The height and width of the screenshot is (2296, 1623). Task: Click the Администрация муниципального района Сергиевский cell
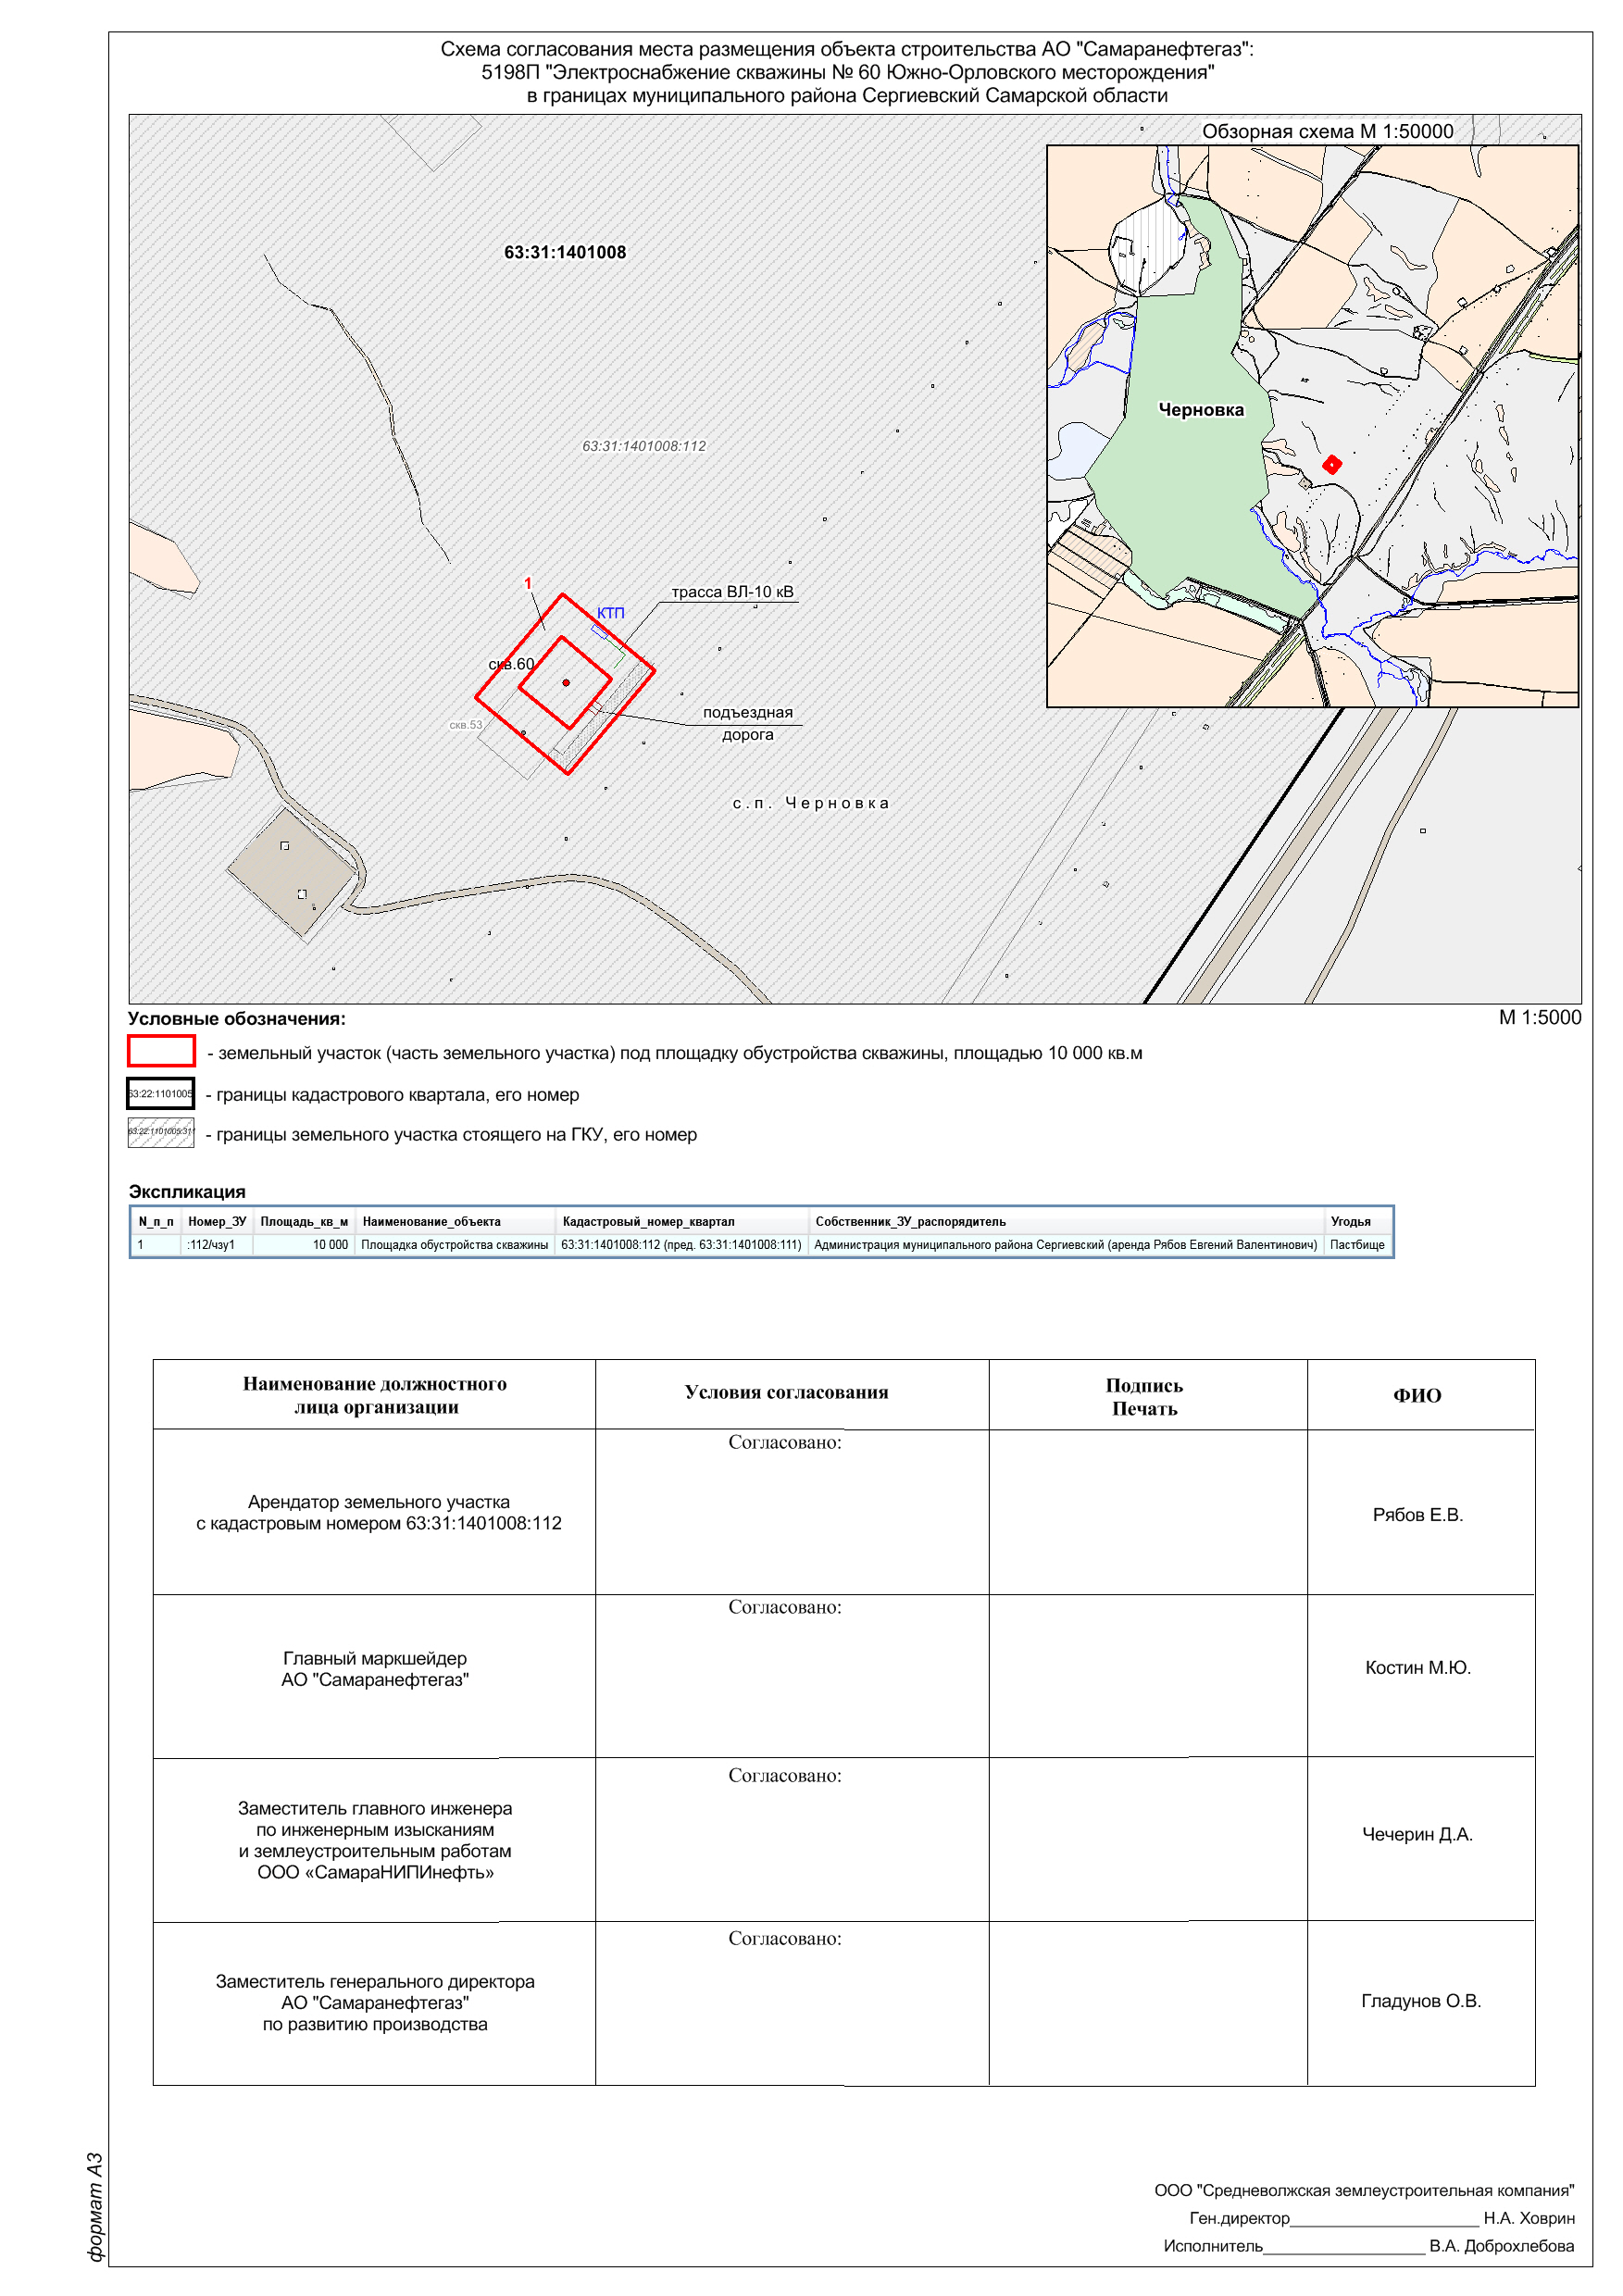click(x=1065, y=1245)
